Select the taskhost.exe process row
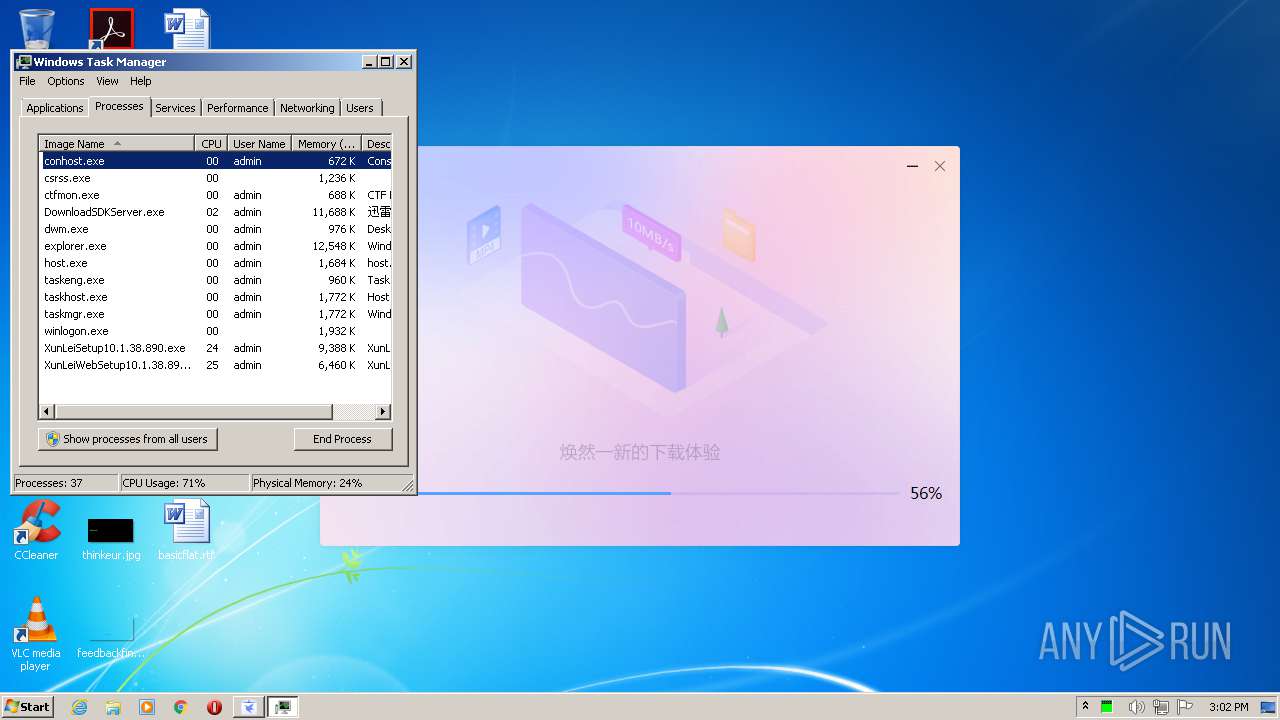 (x=216, y=297)
